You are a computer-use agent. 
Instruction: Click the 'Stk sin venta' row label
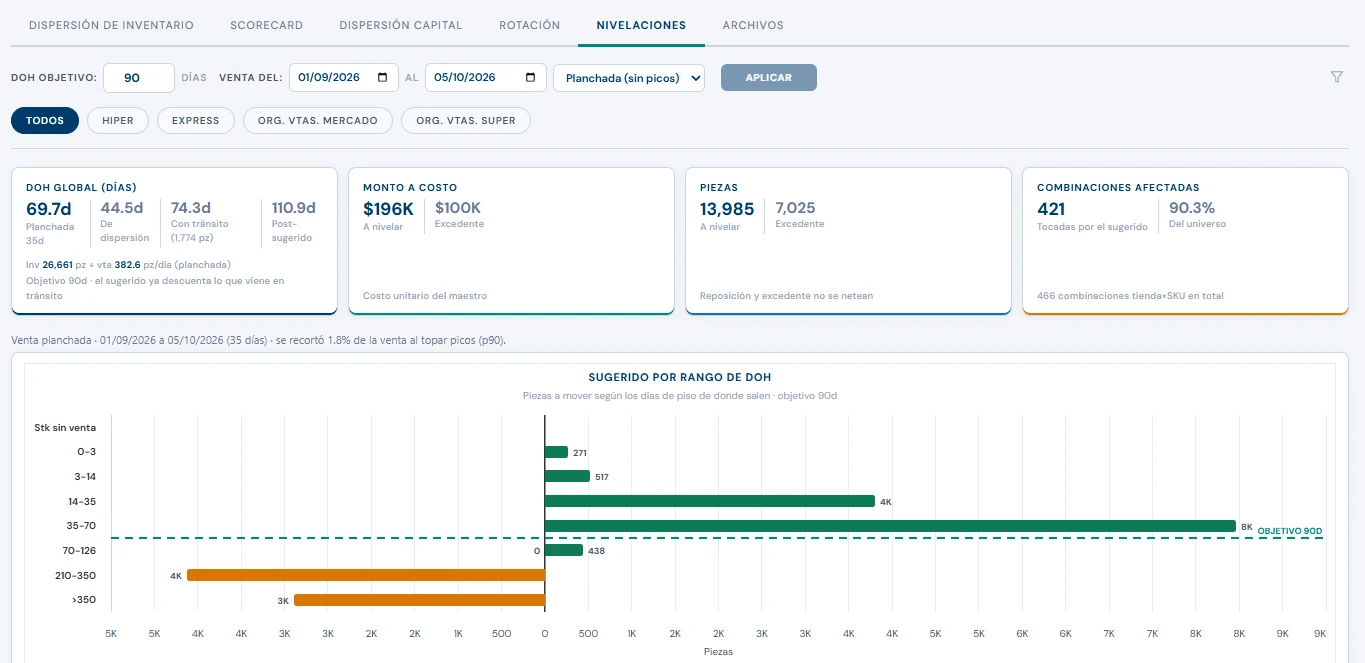(x=65, y=427)
